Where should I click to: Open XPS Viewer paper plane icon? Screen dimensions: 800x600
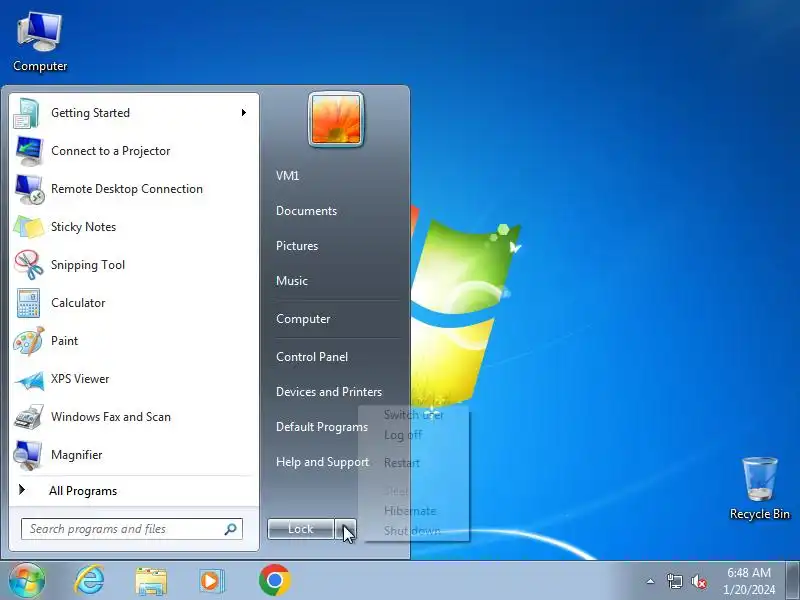click(x=30, y=381)
